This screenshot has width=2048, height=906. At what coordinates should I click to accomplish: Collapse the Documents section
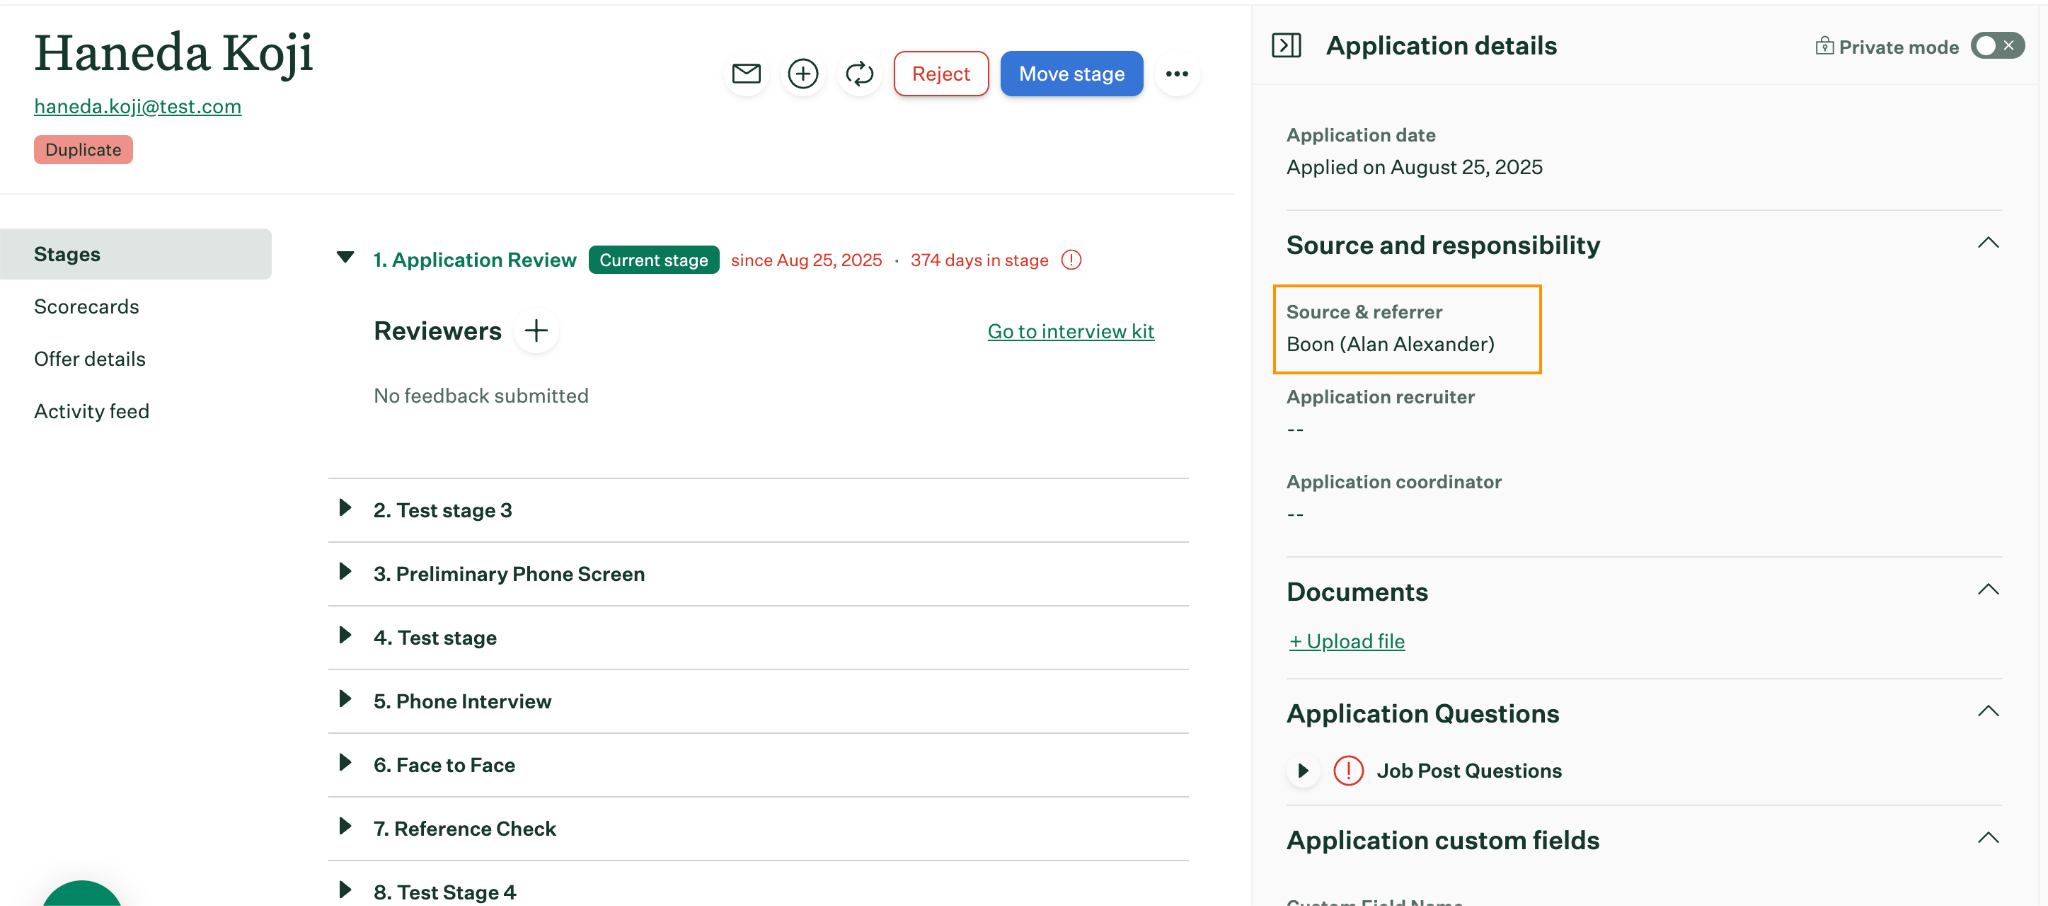(x=1988, y=590)
